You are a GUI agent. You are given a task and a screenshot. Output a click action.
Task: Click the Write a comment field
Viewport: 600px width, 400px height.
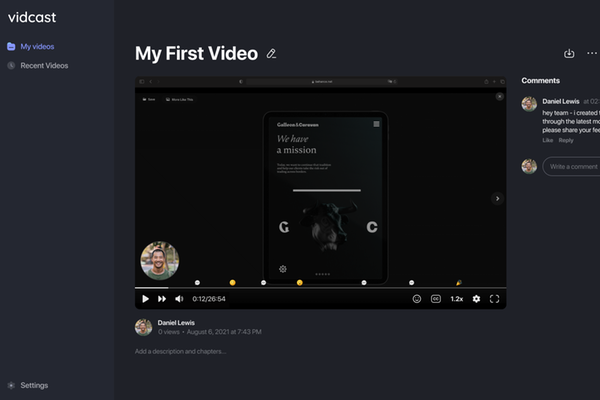pos(571,167)
